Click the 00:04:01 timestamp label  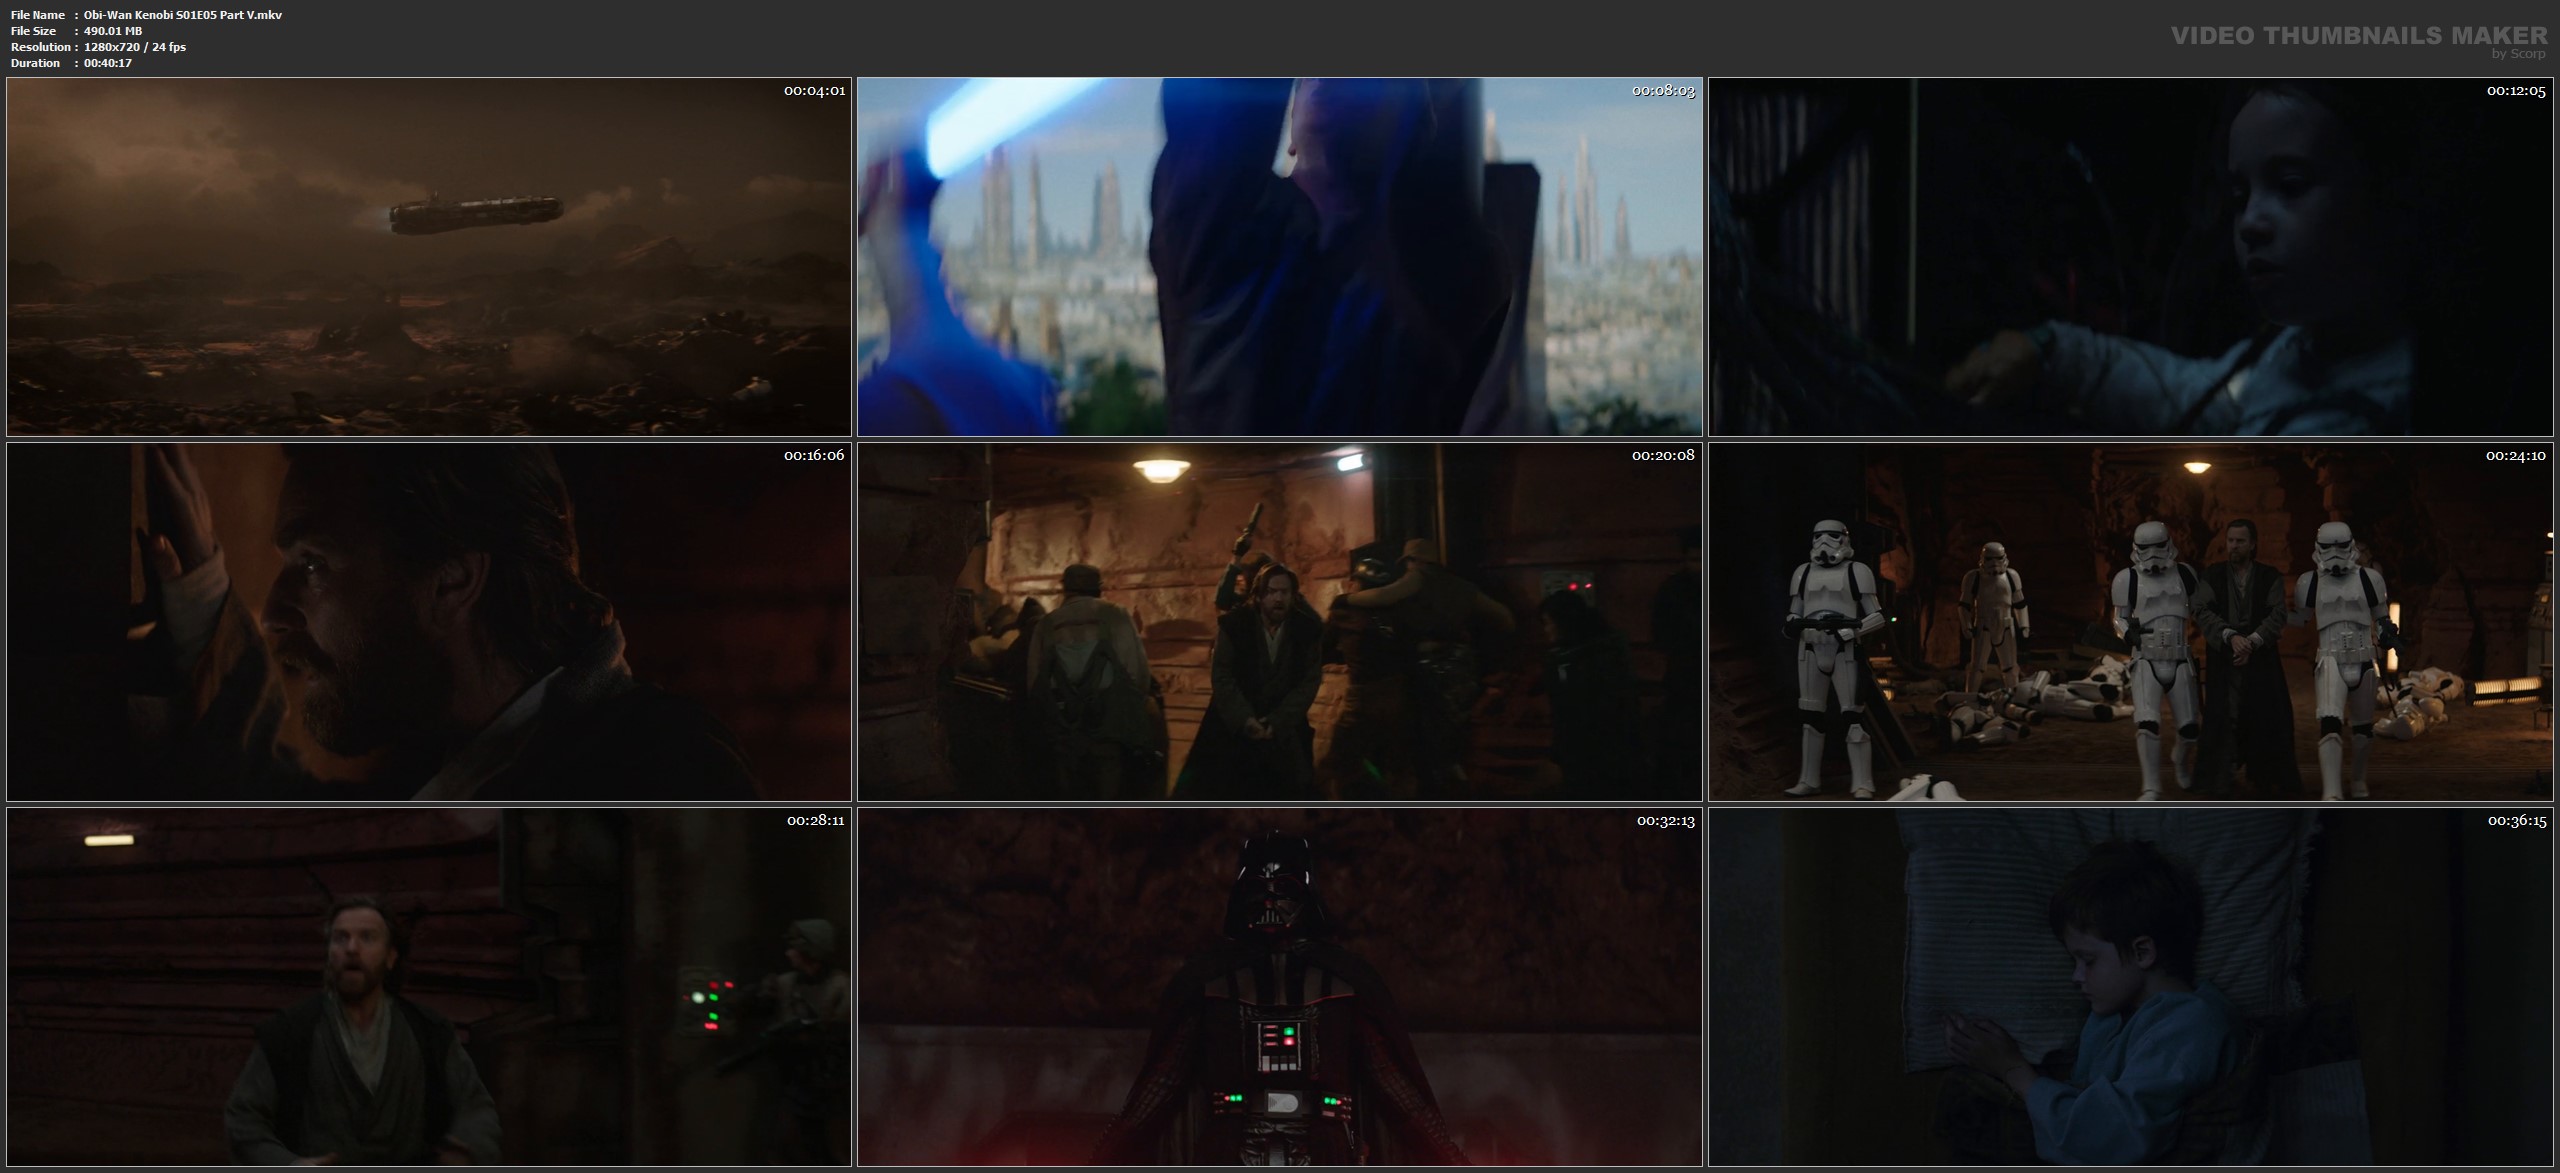[814, 91]
